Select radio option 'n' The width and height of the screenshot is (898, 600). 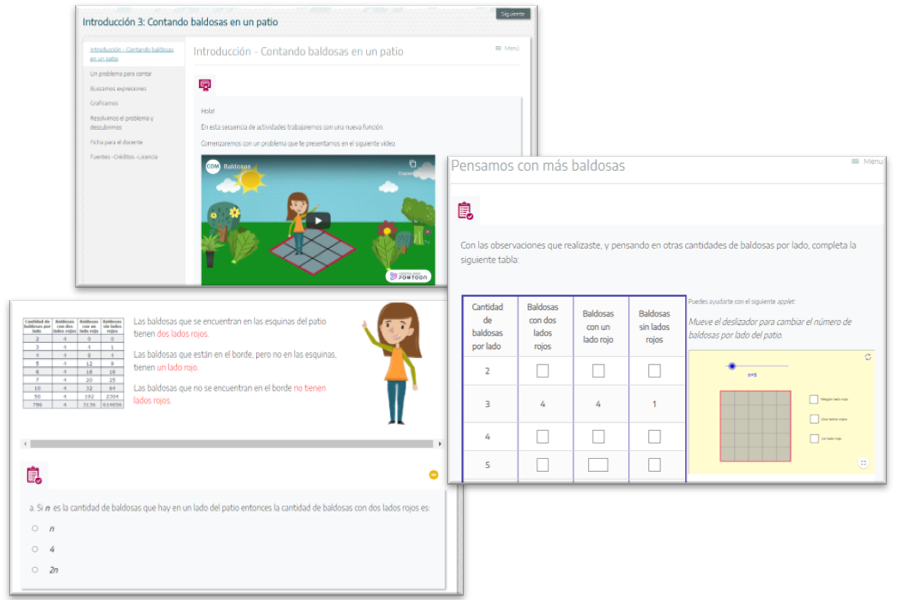pos(35,528)
